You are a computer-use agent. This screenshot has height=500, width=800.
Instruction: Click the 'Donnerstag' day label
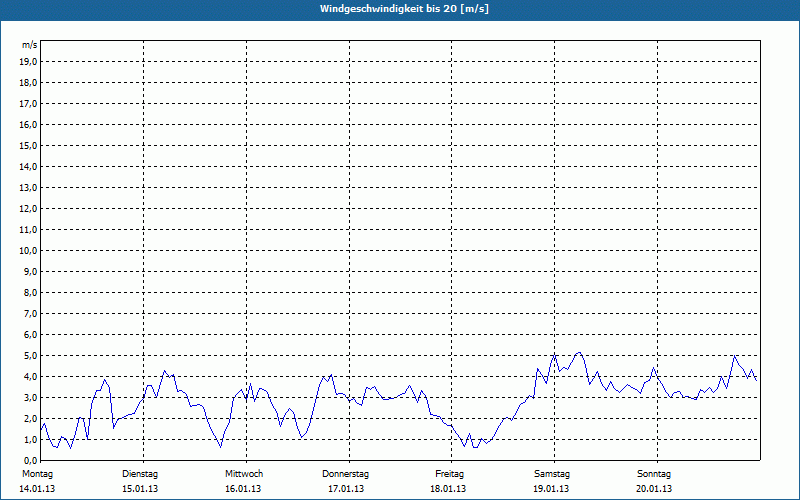(x=345, y=474)
